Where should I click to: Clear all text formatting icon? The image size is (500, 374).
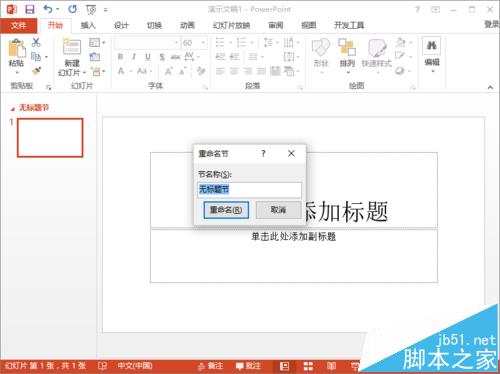(x=201, y=71)
